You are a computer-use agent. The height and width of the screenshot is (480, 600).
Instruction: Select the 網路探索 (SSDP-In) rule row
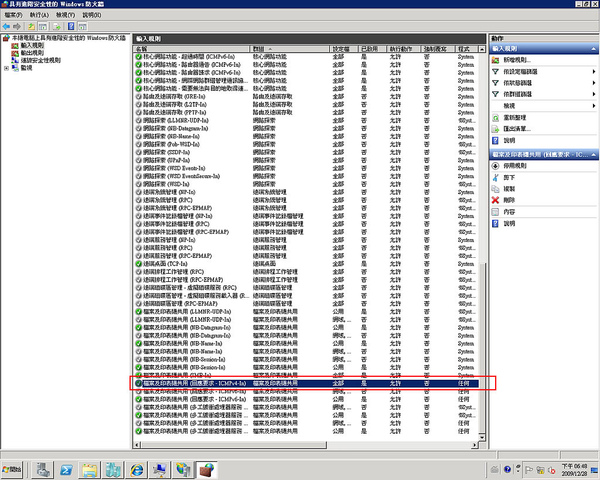pyautogui.click(x=306, y=152)
